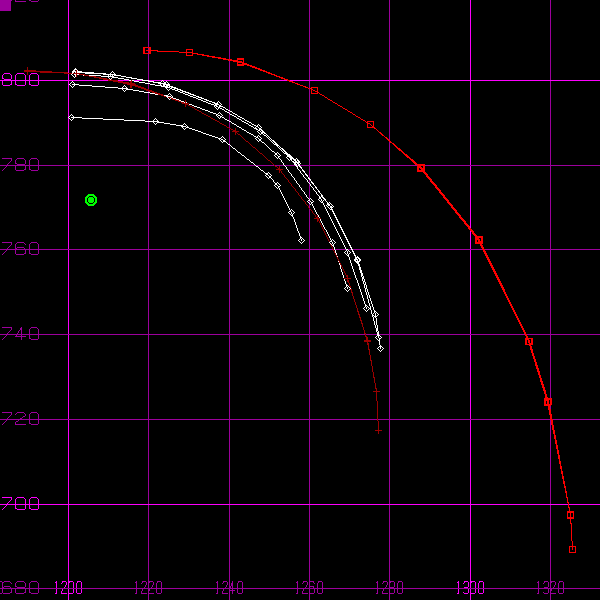Click the 1300 x-axis label

tap(470, 587)
